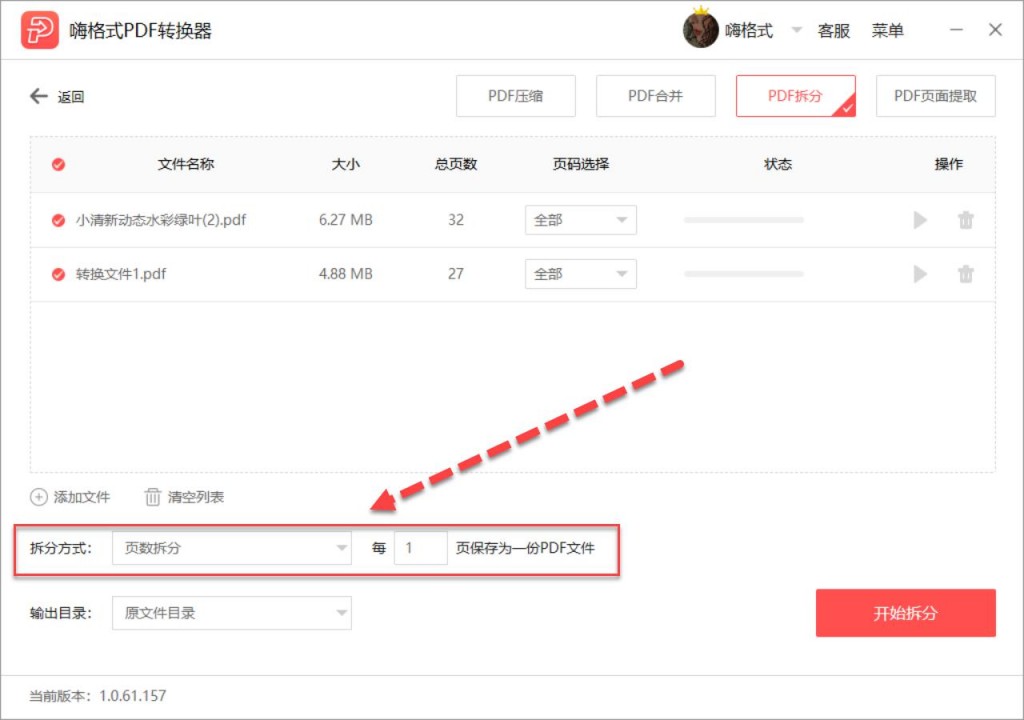Click the 返回 text link
The width and height of the screenshot is (1024, 720).
pos(71,97)
